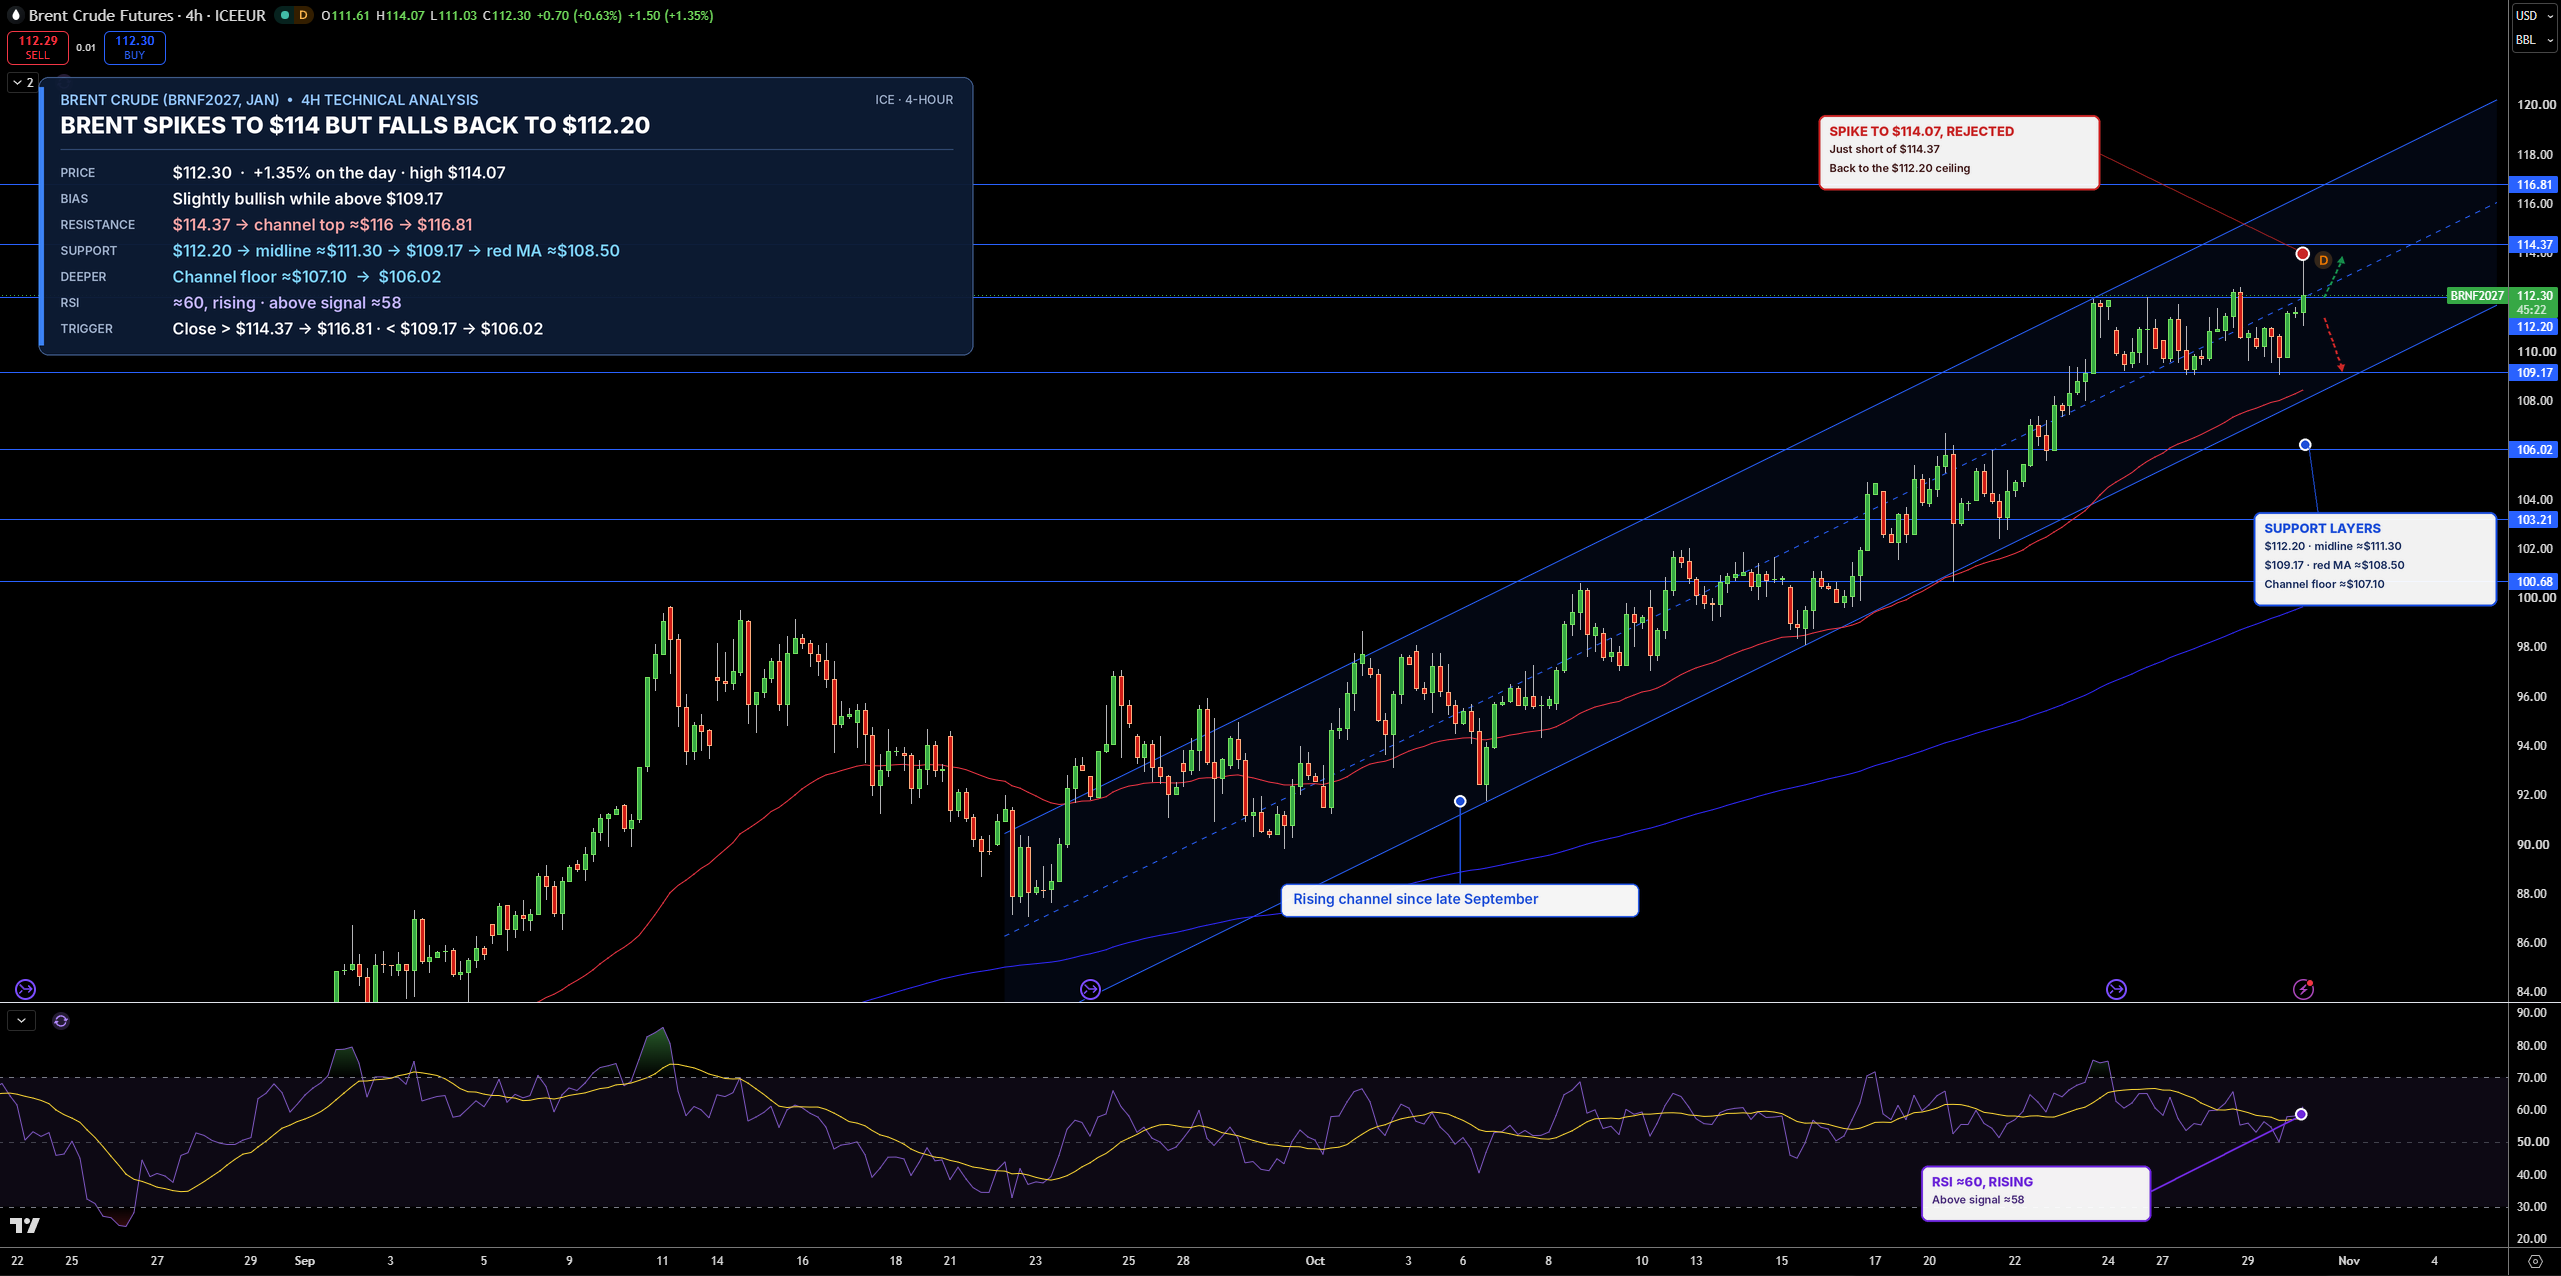Select the 'SPIKE TO $114.07, REJECTED' callout
The image size is (2561, 1276).
tap(1958, 152)
